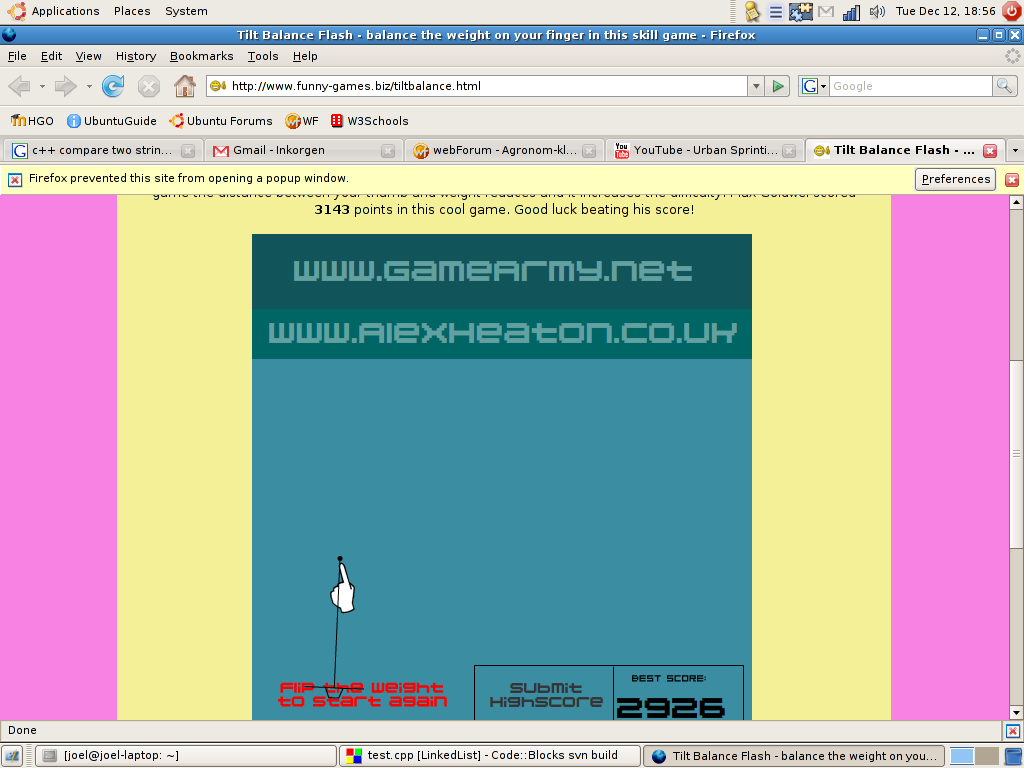Dismiss the popup blocked notification bar
Image resolution: width=1024 pixels, height=768 pixels.
[x=1012, y=180]
